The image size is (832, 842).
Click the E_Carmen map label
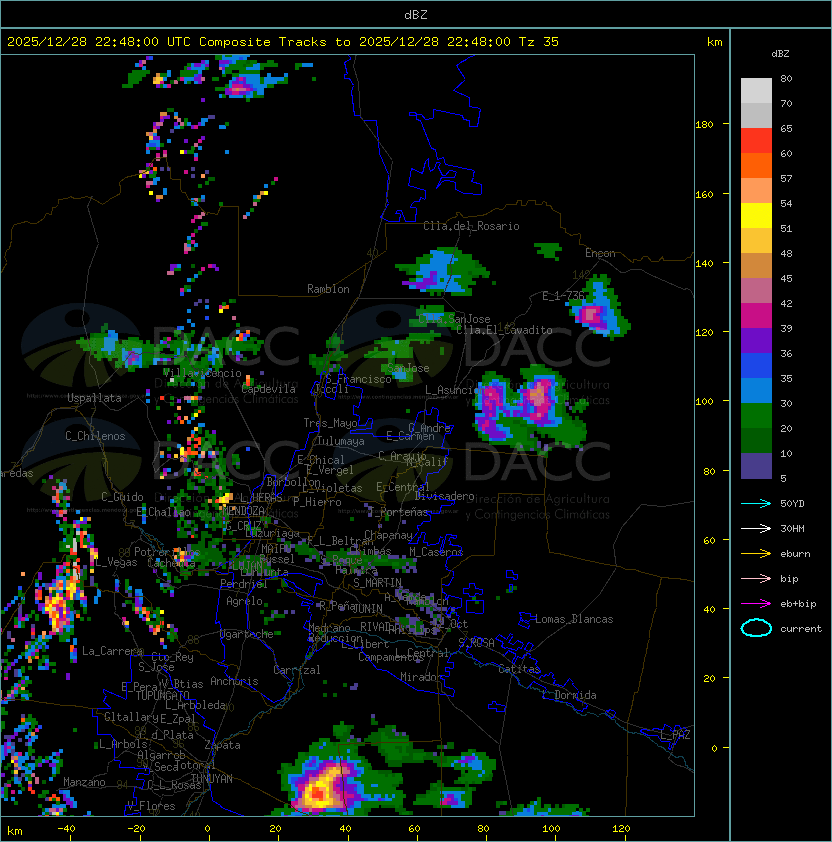point(410,436)
